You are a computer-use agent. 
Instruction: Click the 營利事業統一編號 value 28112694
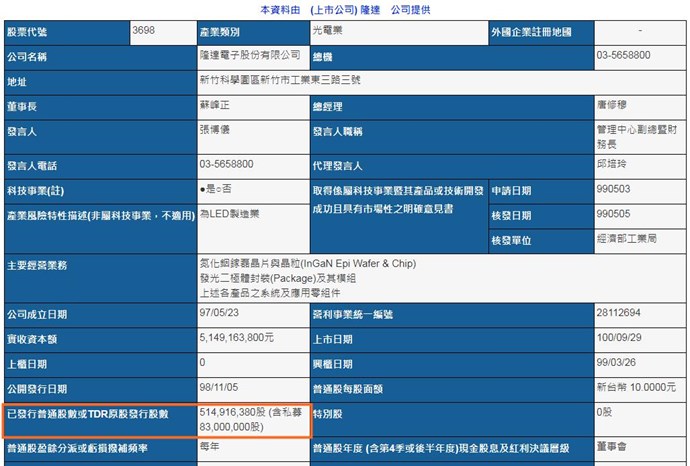(617, 314)
